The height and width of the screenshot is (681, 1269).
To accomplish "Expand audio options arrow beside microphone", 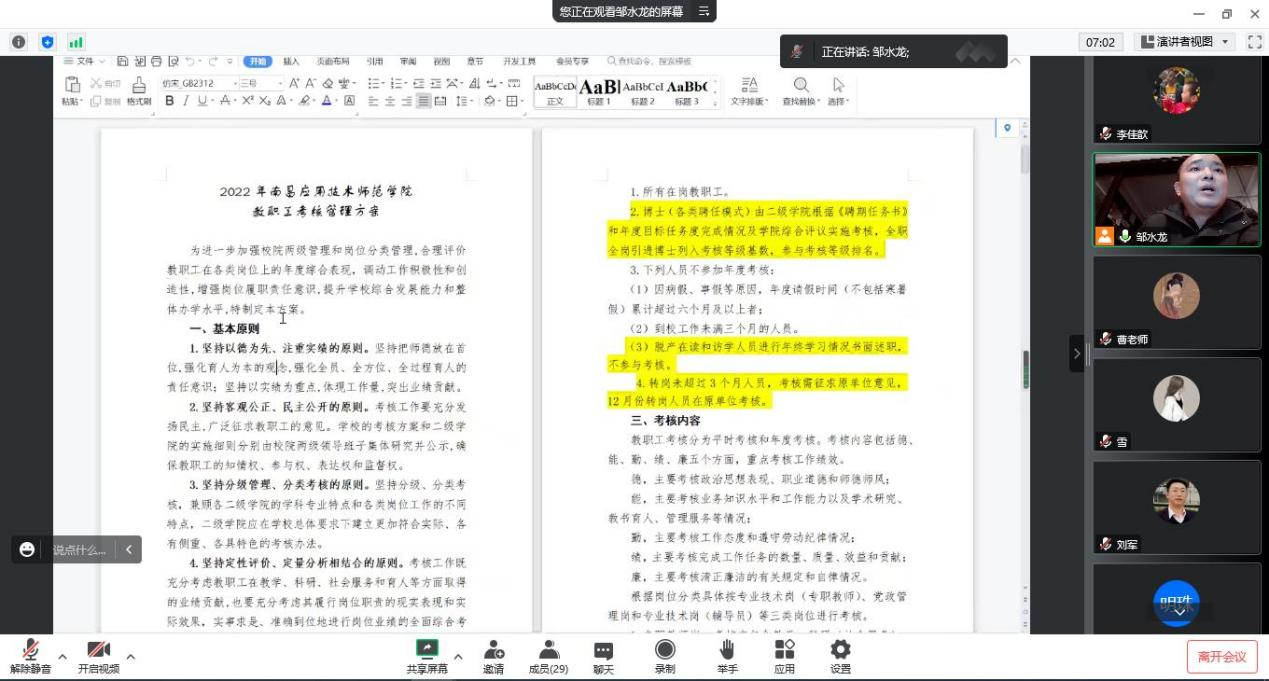I will click(62, 657).
